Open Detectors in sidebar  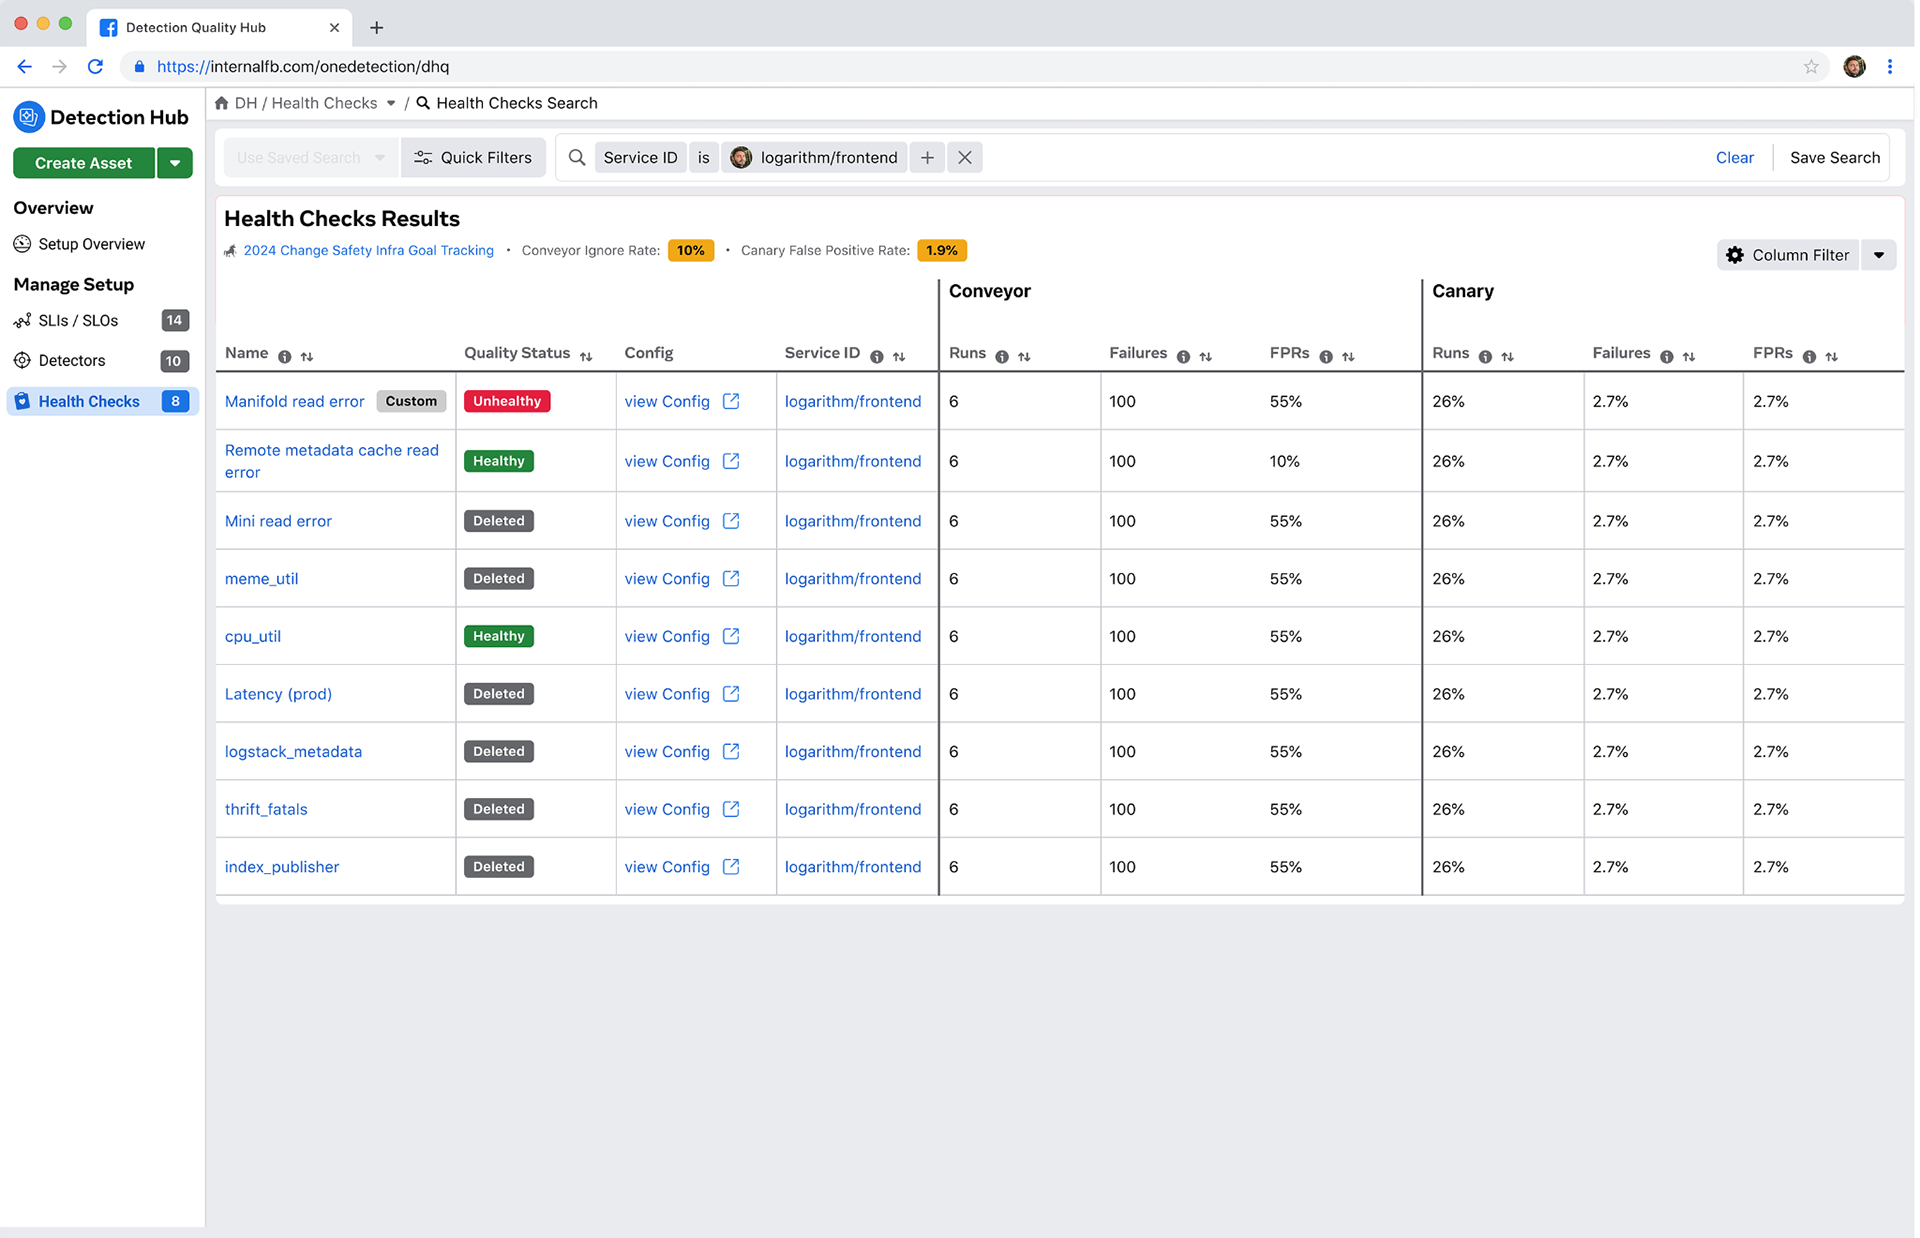pyautogui.click(x=72, y=361)
